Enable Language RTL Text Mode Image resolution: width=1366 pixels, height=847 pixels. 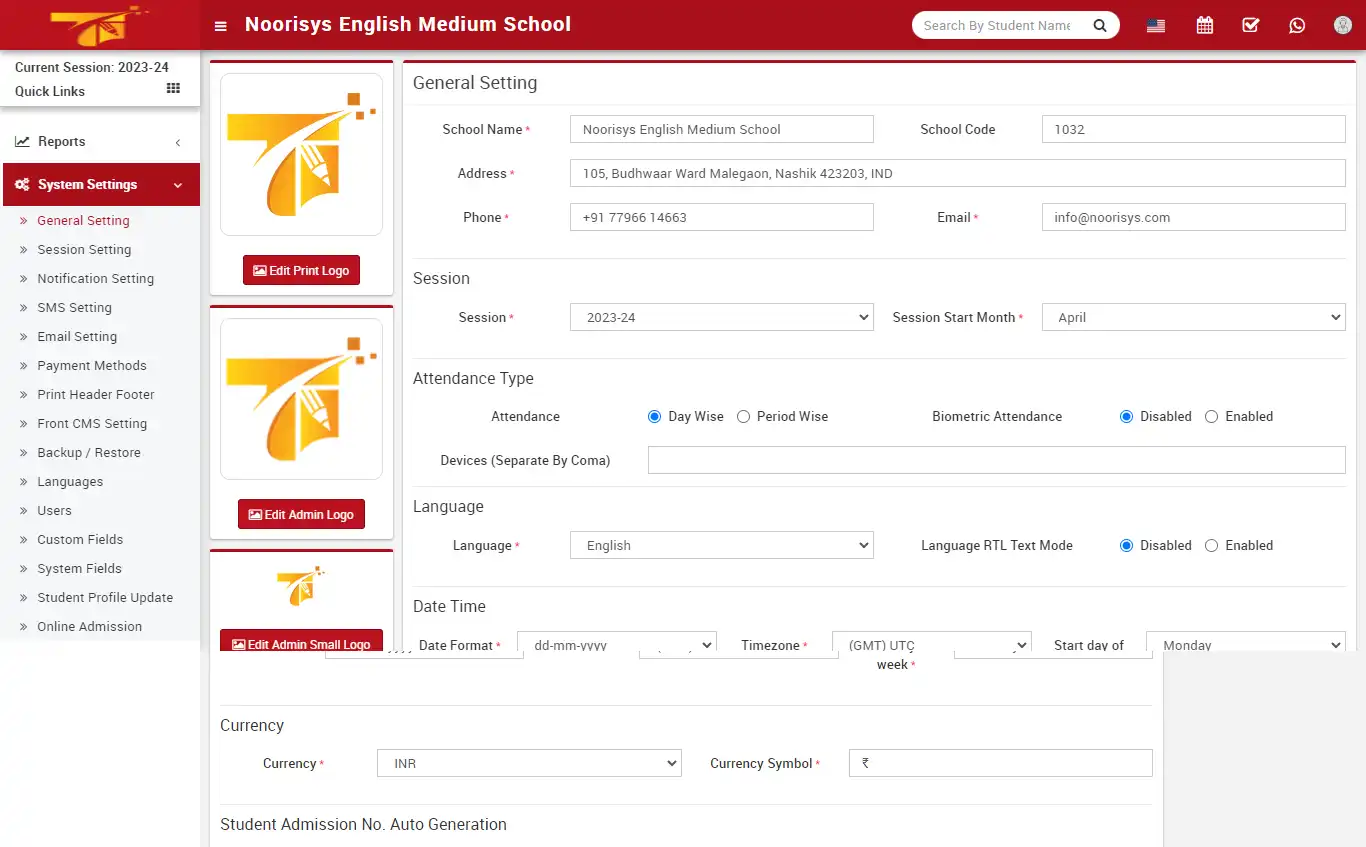1211,545
